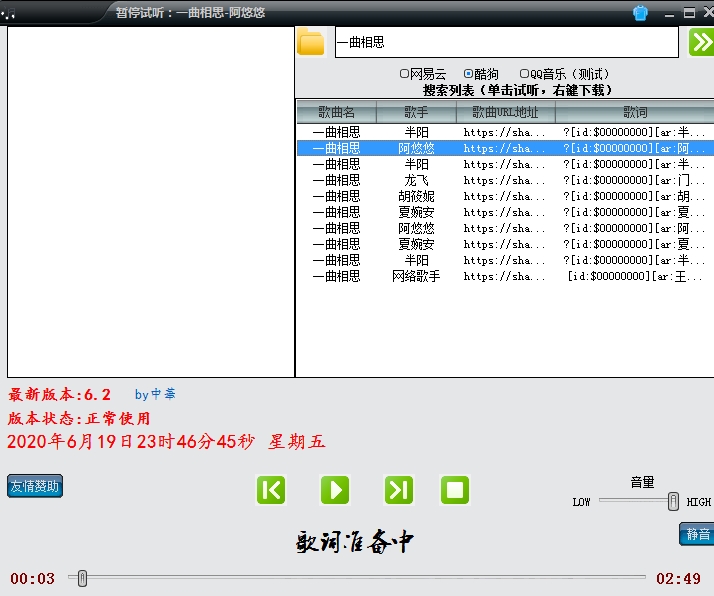Mute audio with the 静音 button

(697, 534)
